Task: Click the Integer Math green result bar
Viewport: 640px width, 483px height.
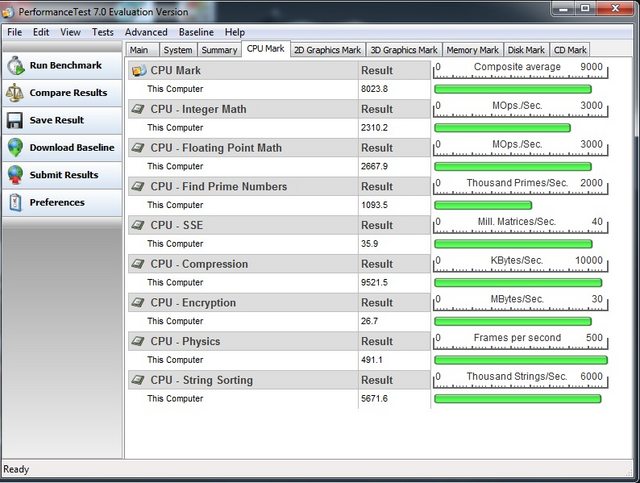Action: [502, 128]
